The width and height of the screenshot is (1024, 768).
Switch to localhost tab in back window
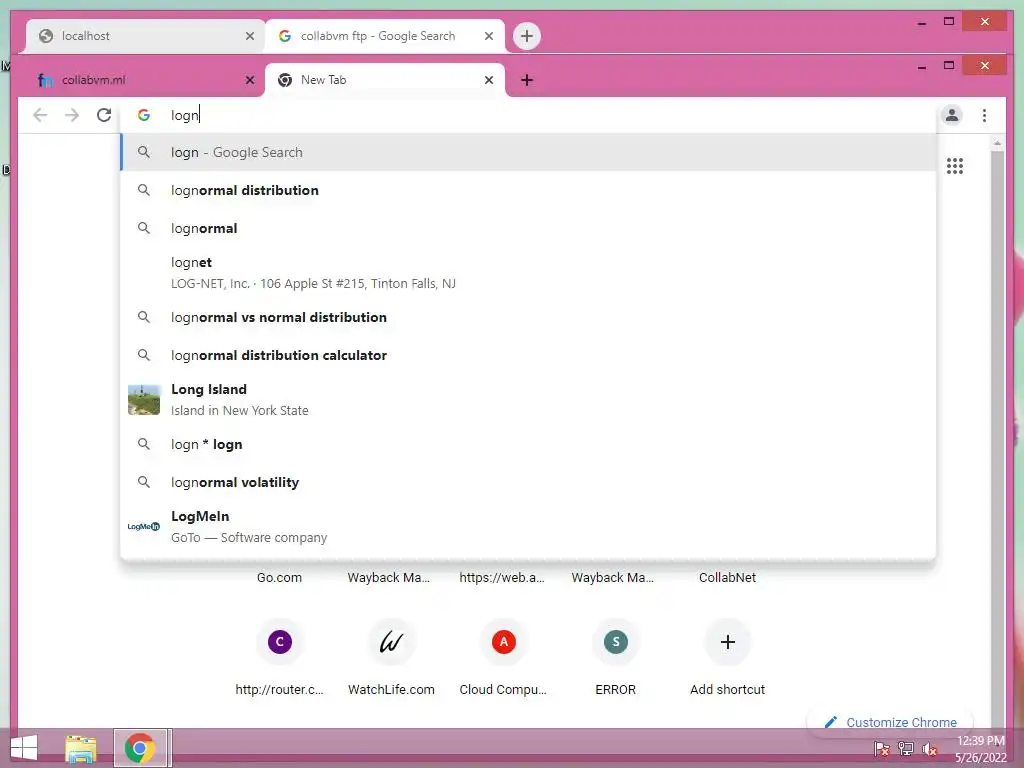pyautogui.click(x=145, y=36)
